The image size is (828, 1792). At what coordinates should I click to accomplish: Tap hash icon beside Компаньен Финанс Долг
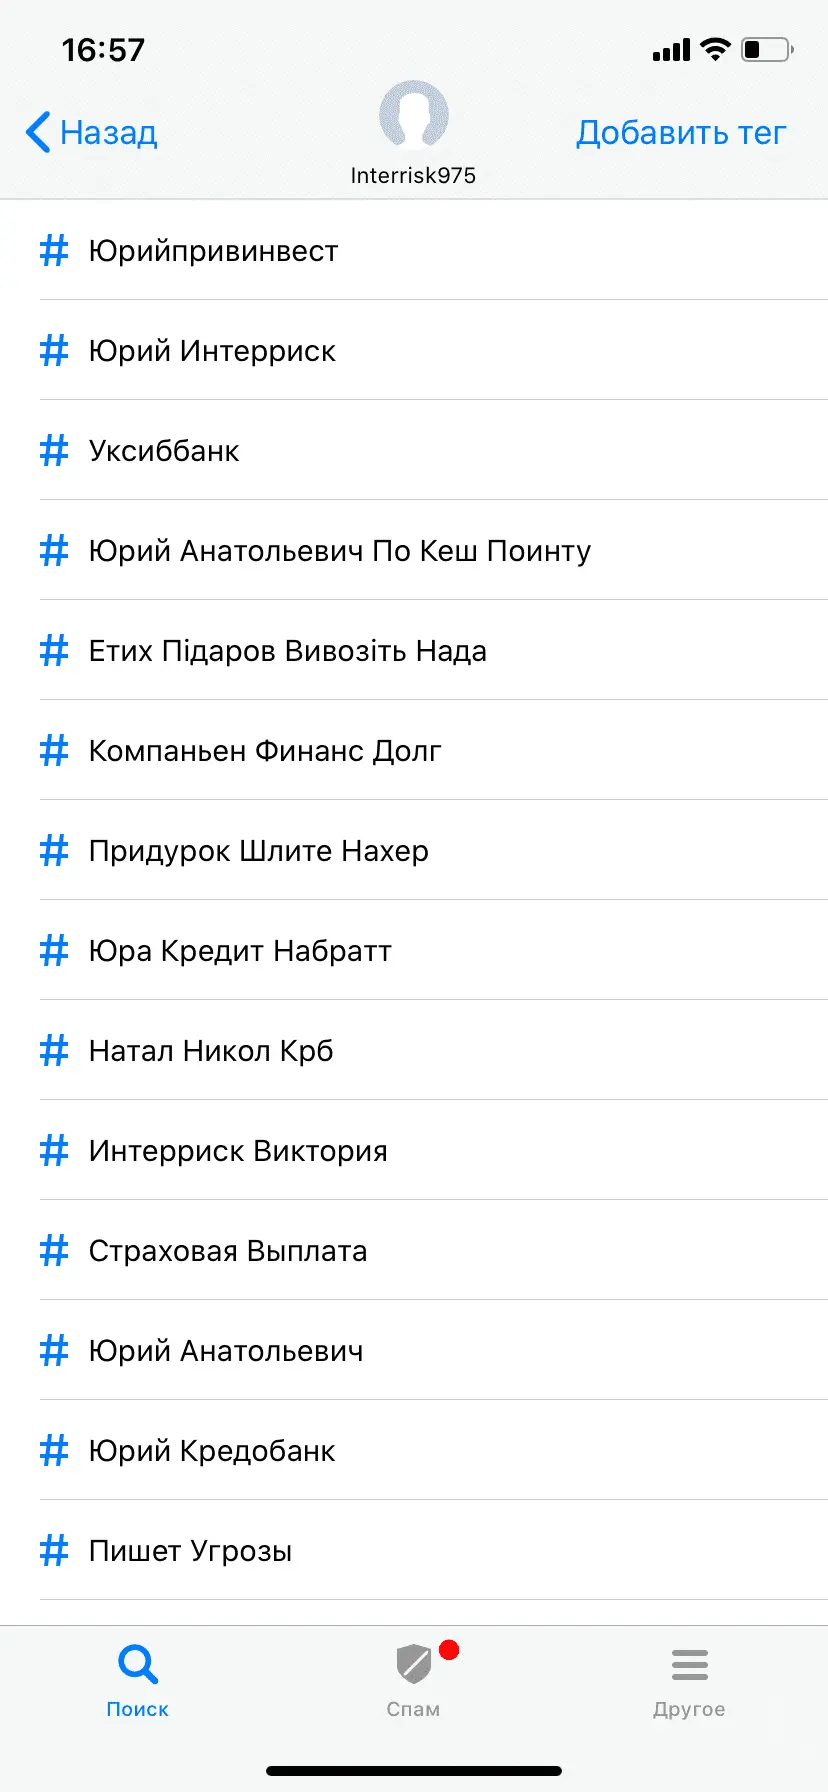click(54, 750)
